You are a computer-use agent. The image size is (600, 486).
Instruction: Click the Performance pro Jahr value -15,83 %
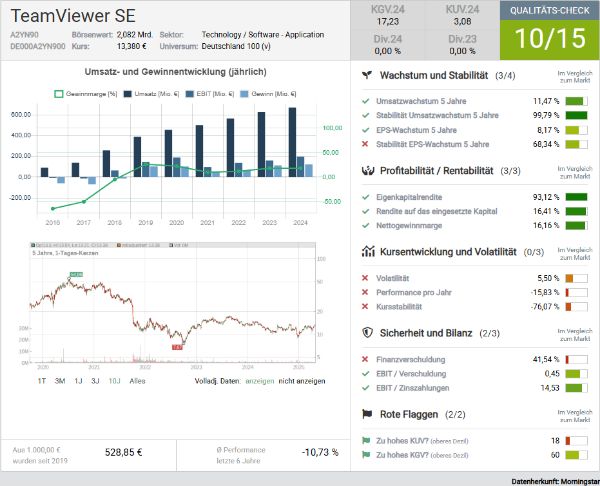(x=545, y=292)
